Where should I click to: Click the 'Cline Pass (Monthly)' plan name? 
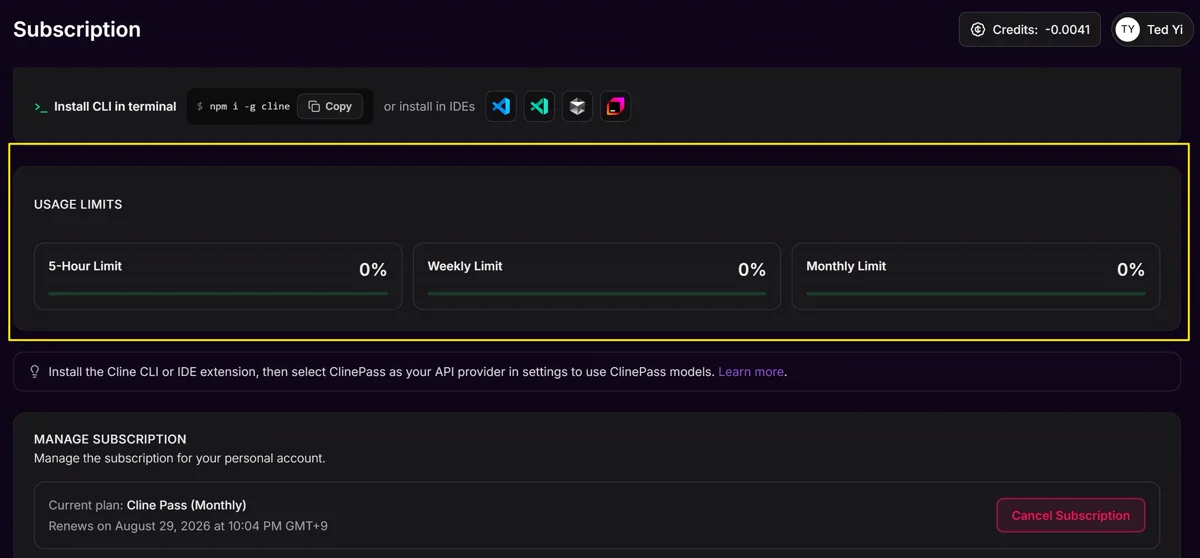tap(186, 505)
